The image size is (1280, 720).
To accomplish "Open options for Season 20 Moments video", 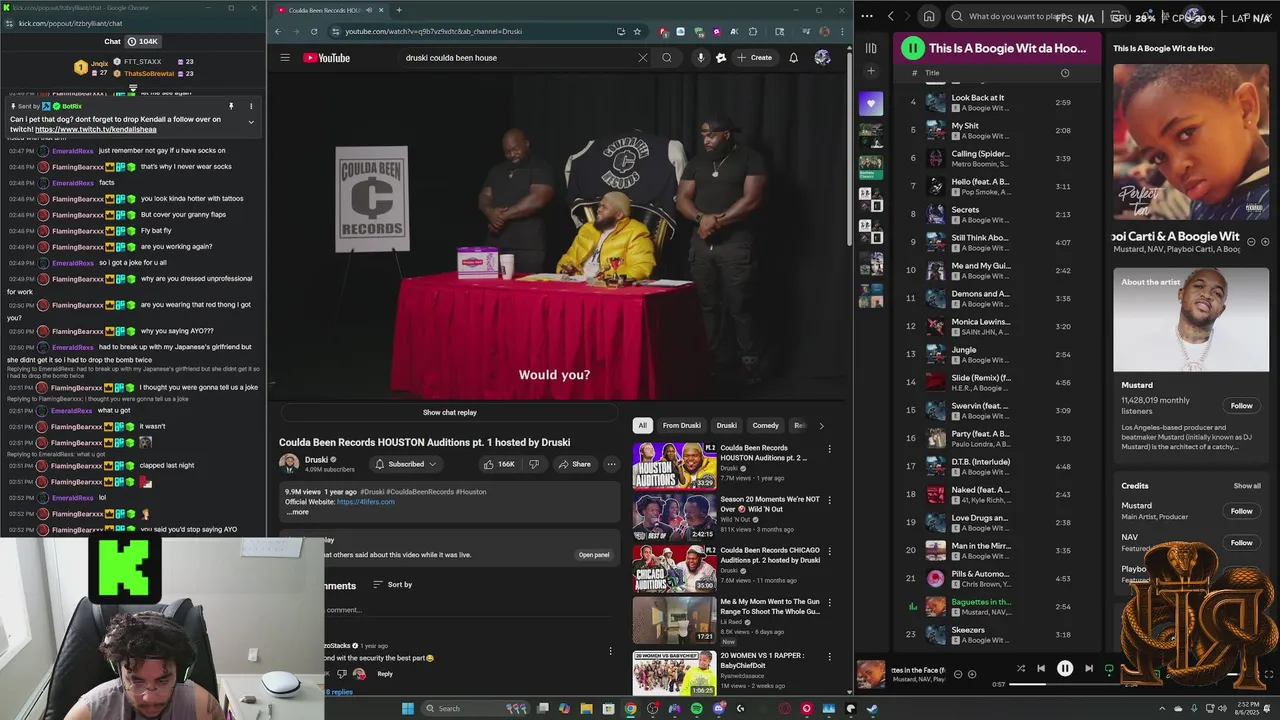I will coord(829,500).
